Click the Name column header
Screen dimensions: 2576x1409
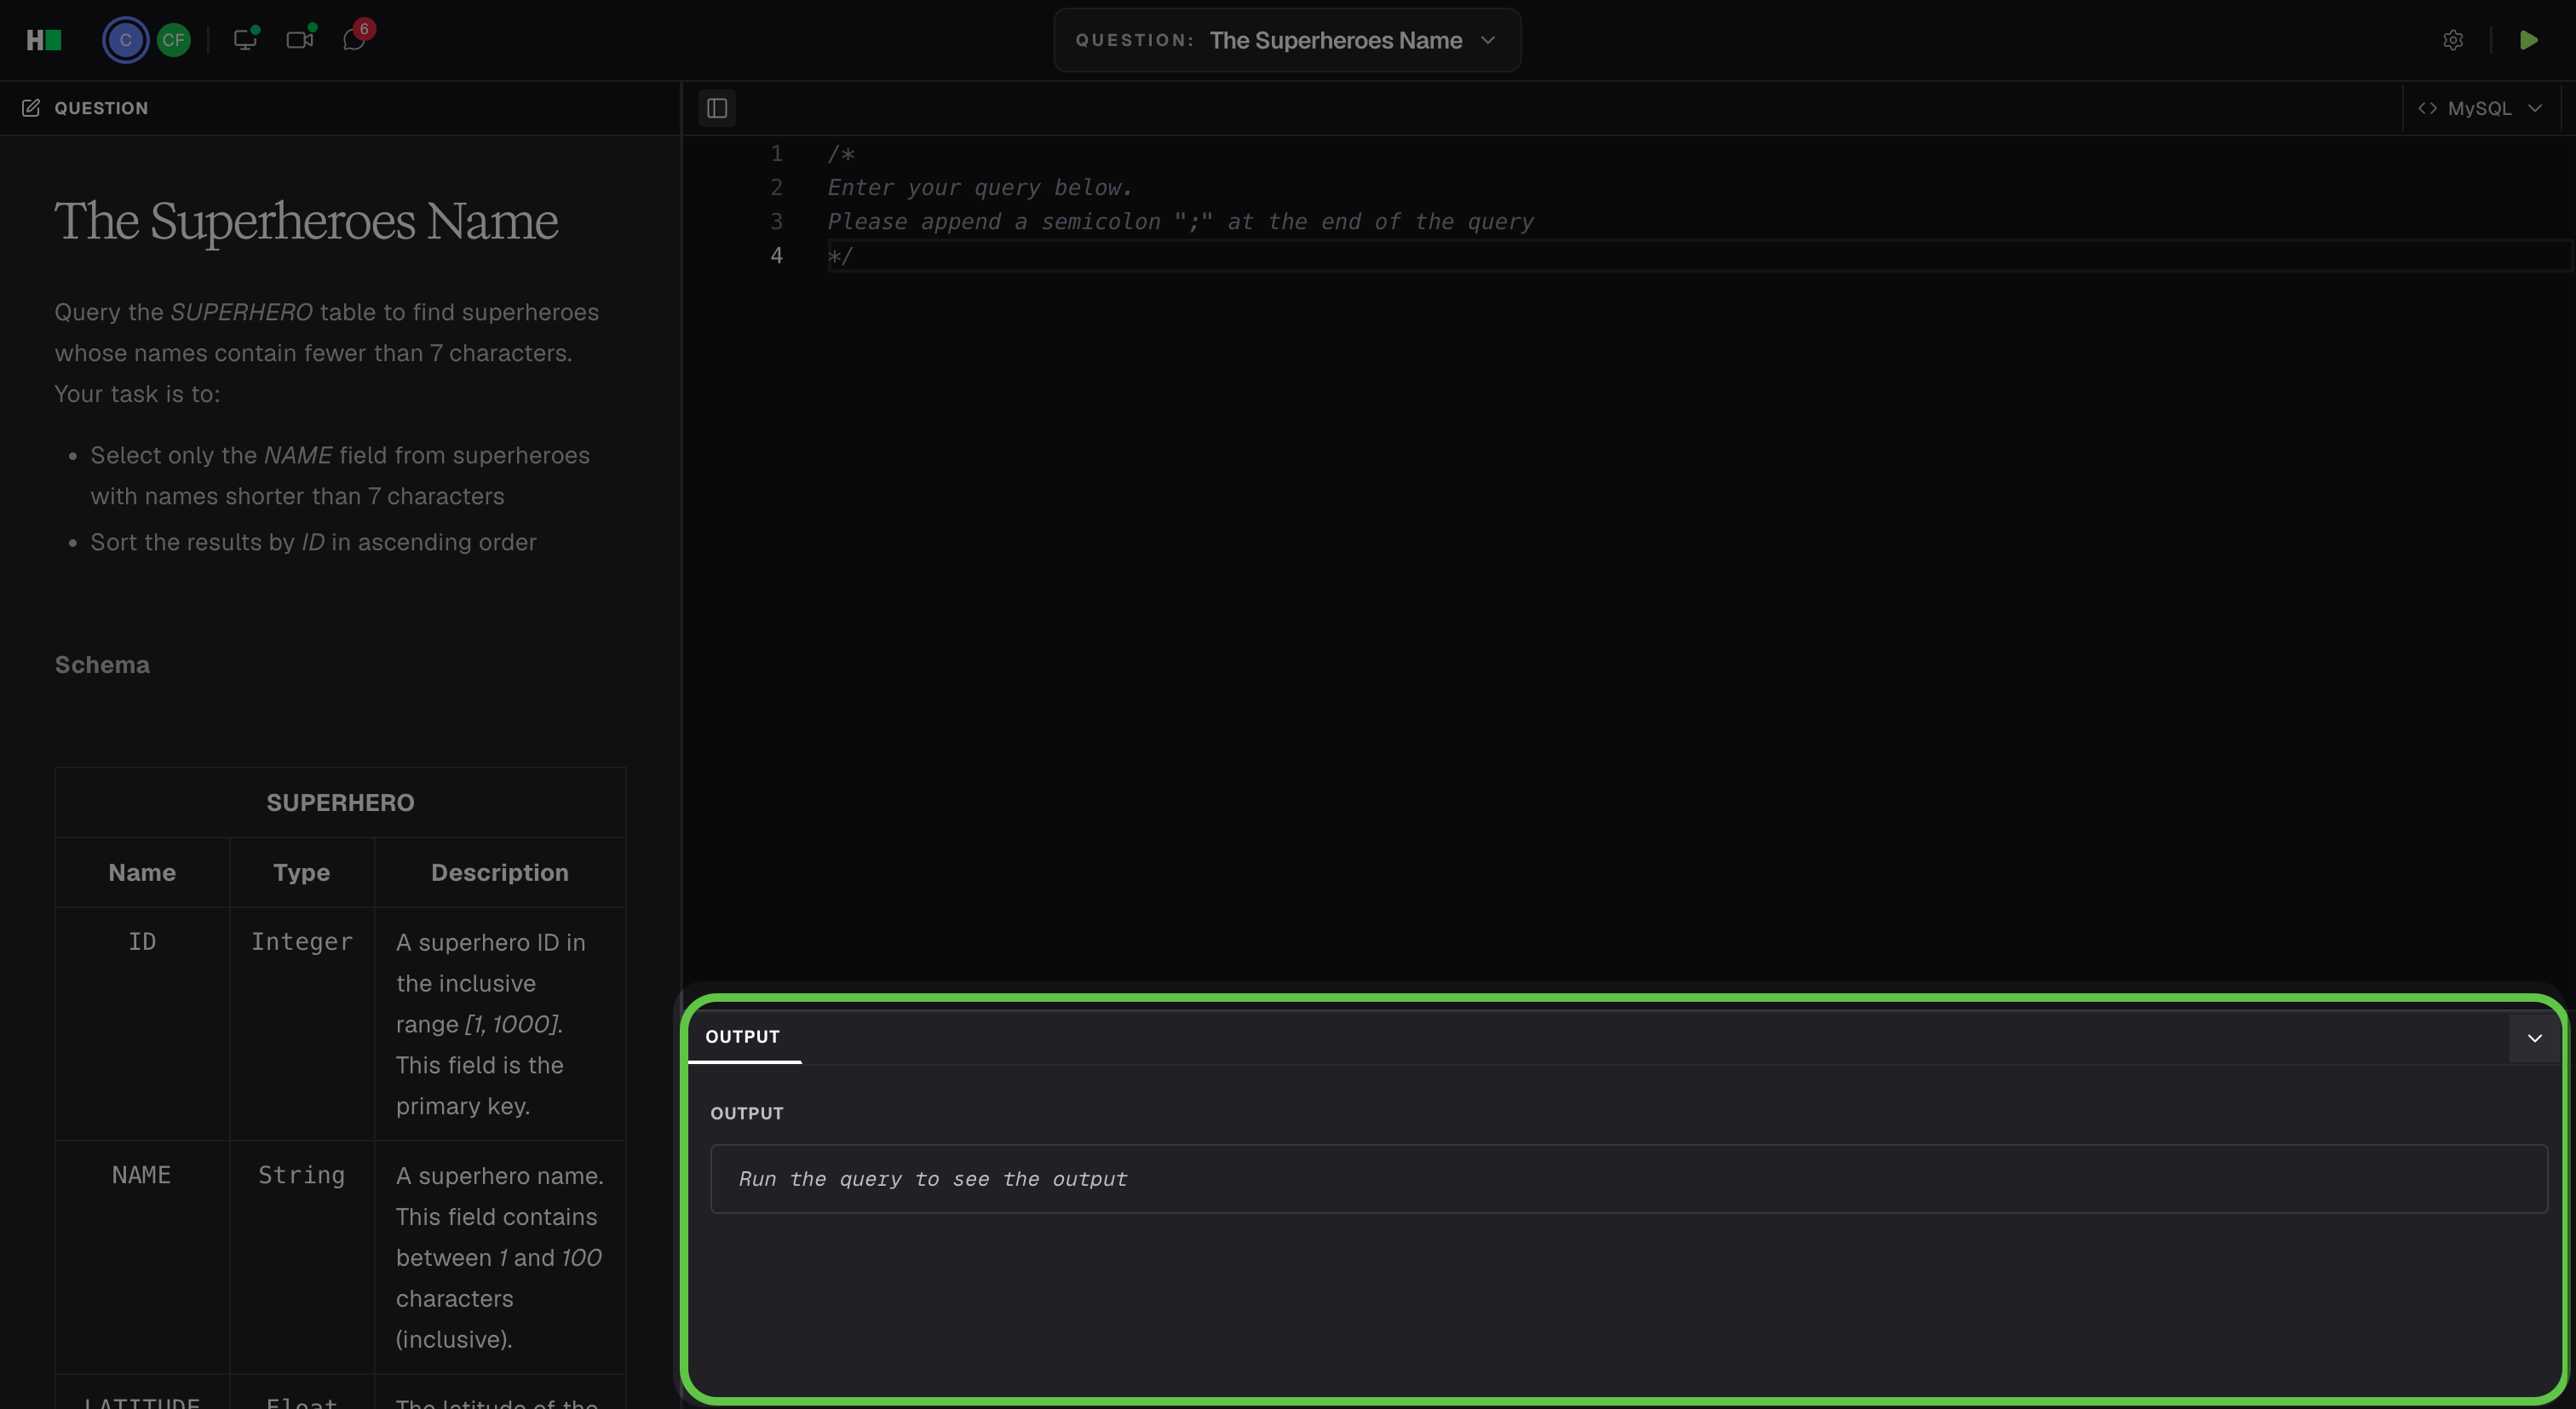tap(142, 873)
